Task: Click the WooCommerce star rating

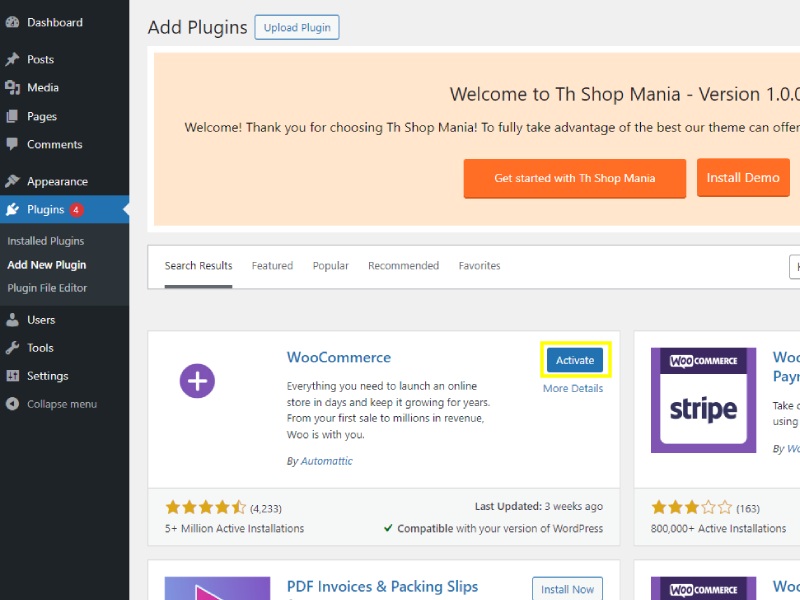Action: (x=206, y=508)
